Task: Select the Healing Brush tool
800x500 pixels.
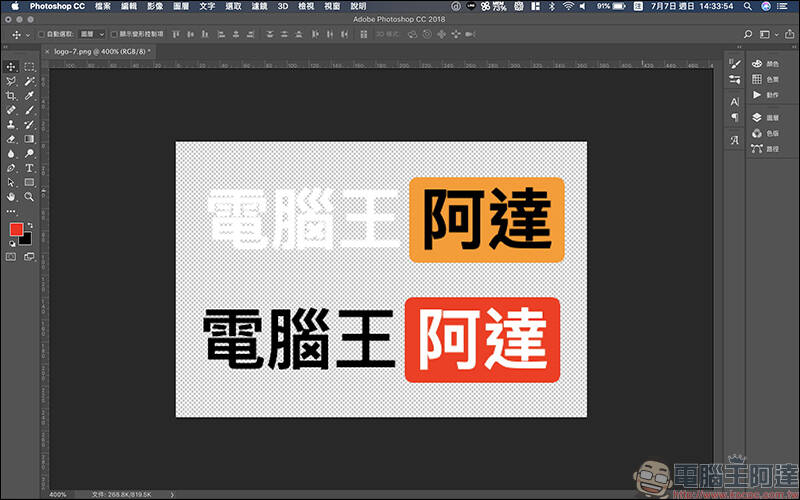Action: [11, 110]
